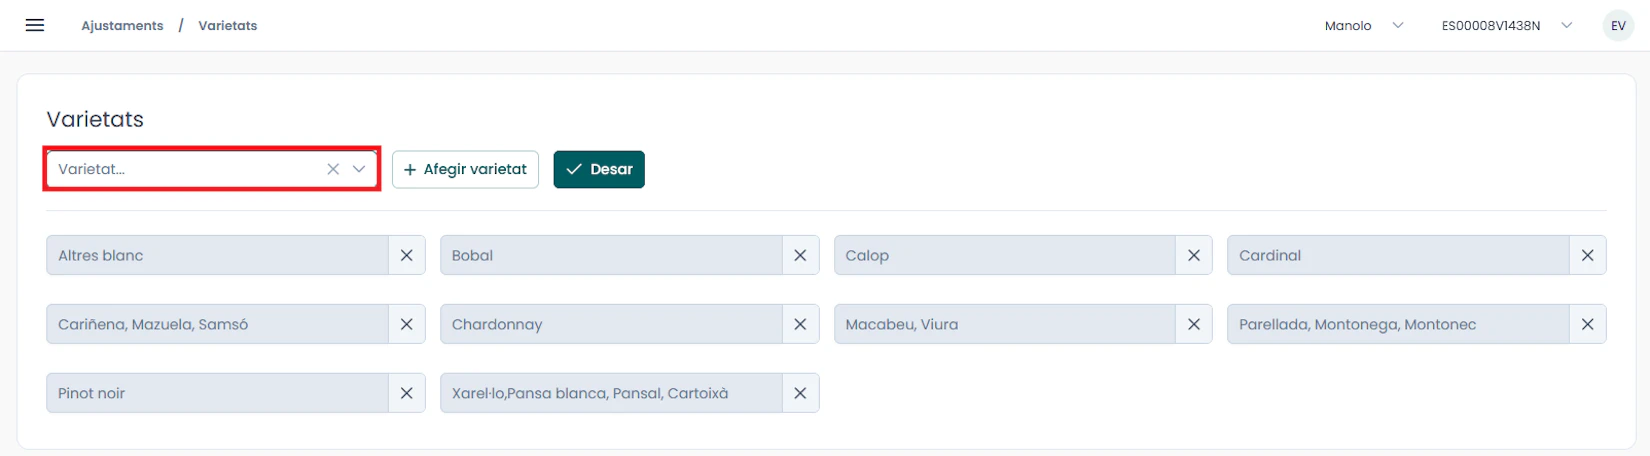Clear the Varietat selector with X
The image size is (1650, 456).
pos(333,169)
